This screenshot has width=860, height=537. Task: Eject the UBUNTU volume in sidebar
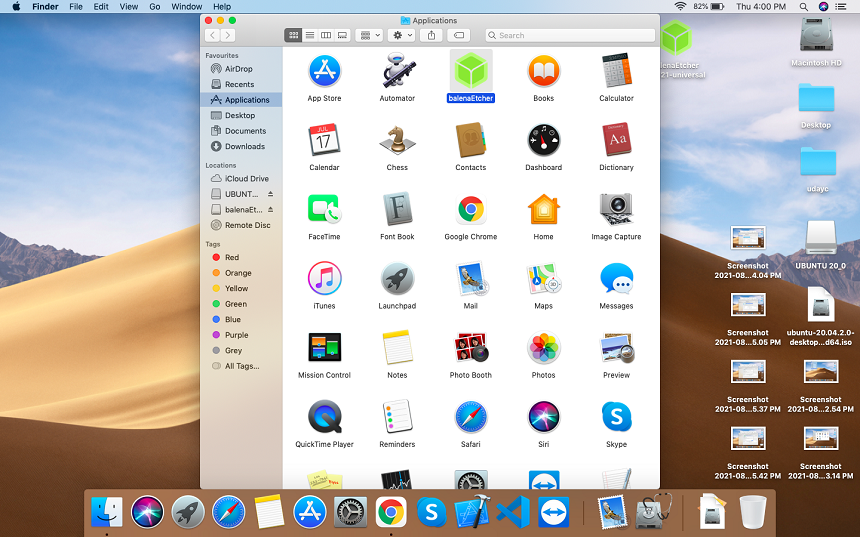point(270,194)
